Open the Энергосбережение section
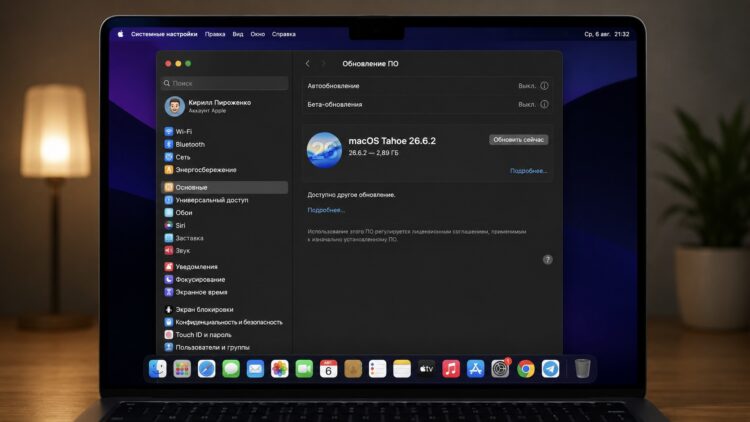This screenshot has height=422, width=750. click(225, 170)
